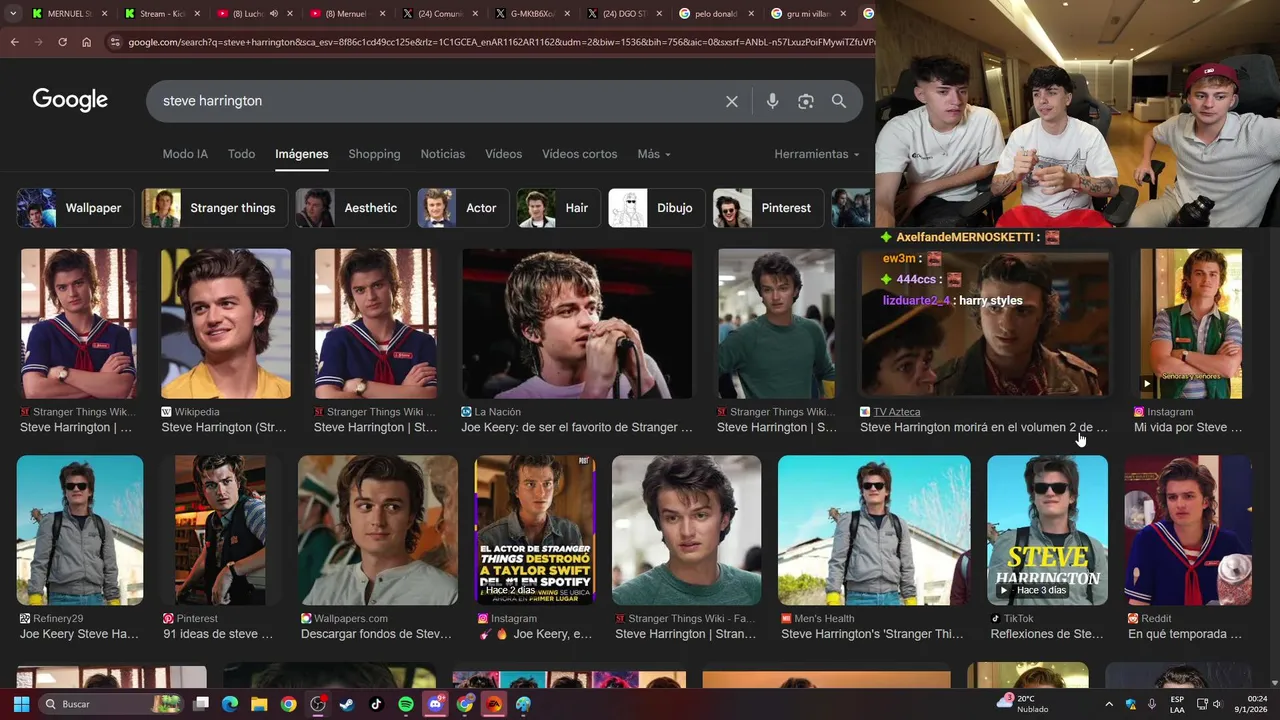Viewport: 1280px width, 720px height.
Task: Expand the Más search filter menu
Action: (x=654, y=154)
